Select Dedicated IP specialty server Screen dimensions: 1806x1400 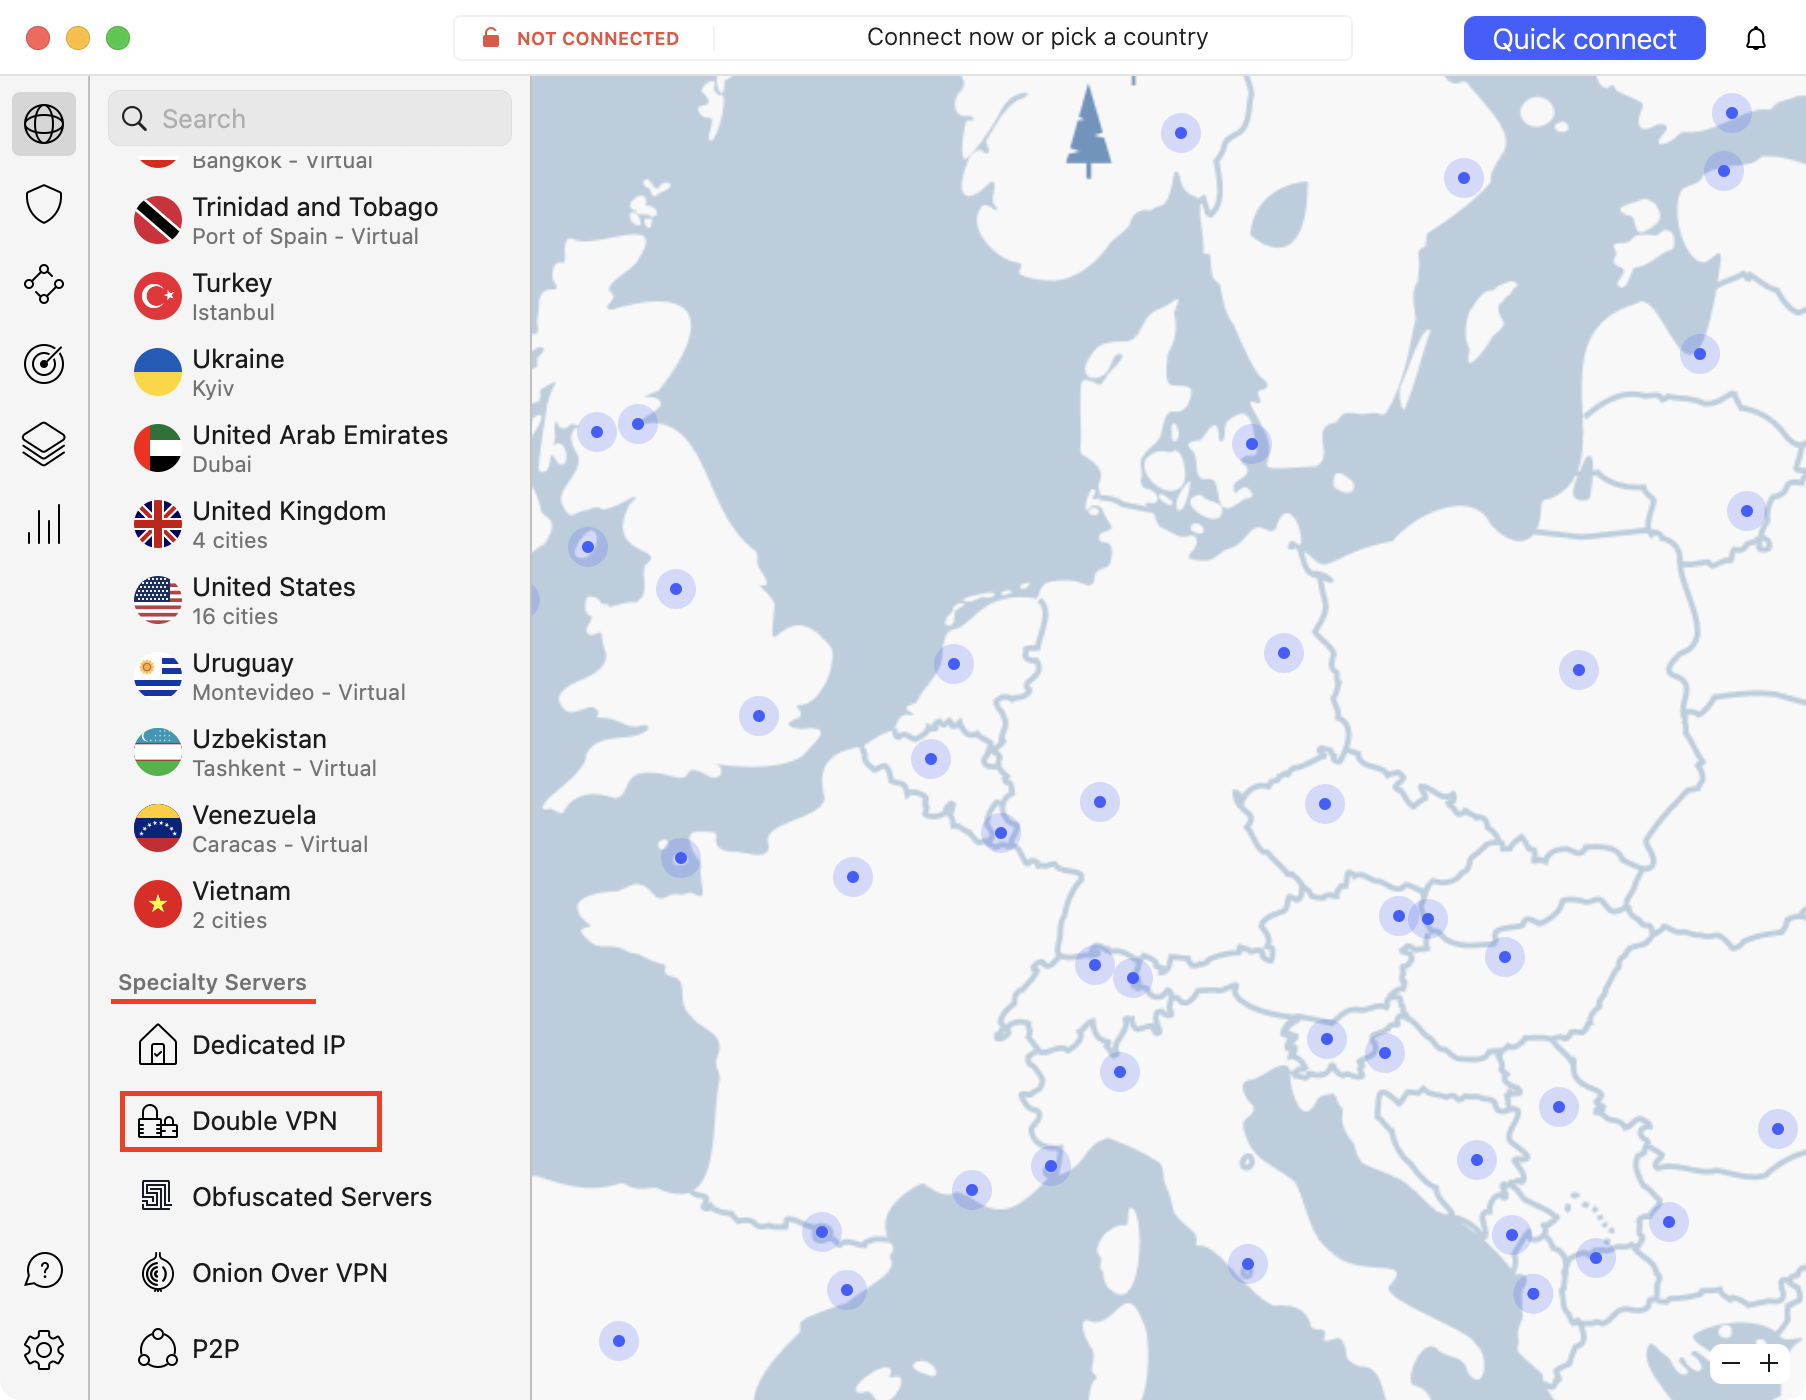[x=268, y=1045]
